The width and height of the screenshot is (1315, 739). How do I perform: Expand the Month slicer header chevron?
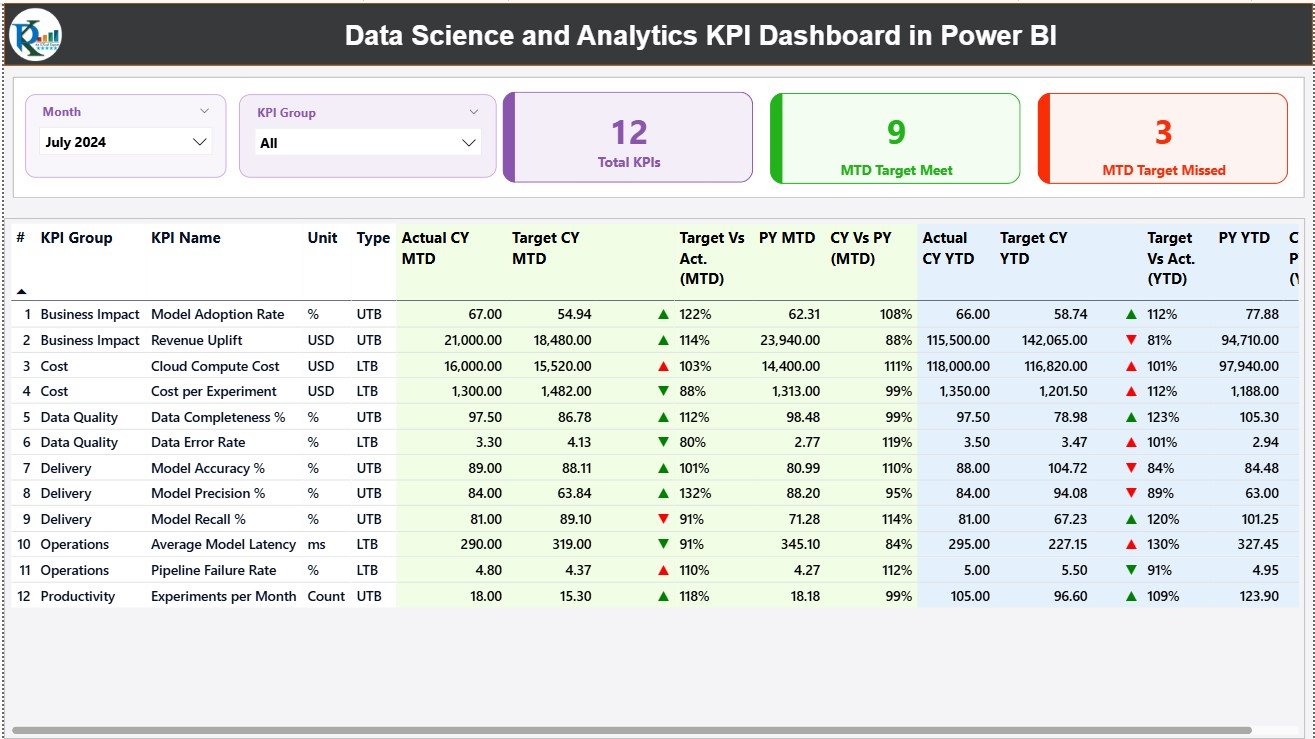click(x=207, y=110)
